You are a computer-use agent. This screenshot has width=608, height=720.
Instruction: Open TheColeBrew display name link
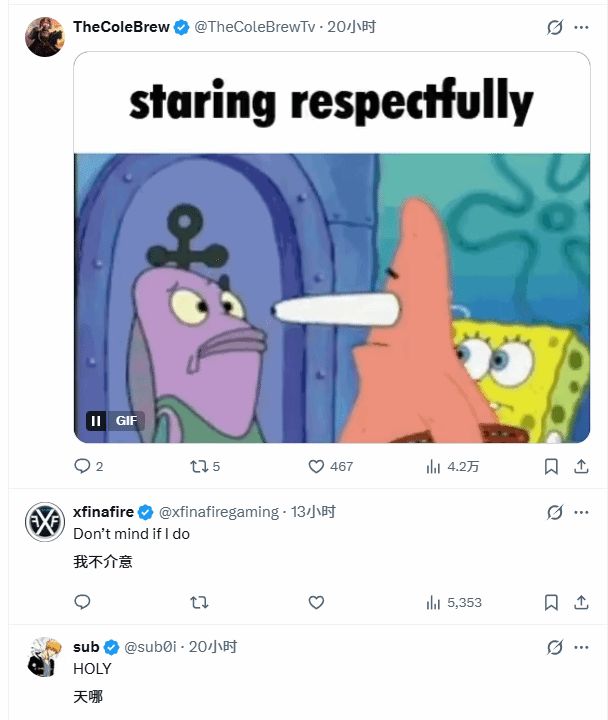click(121, 27)
